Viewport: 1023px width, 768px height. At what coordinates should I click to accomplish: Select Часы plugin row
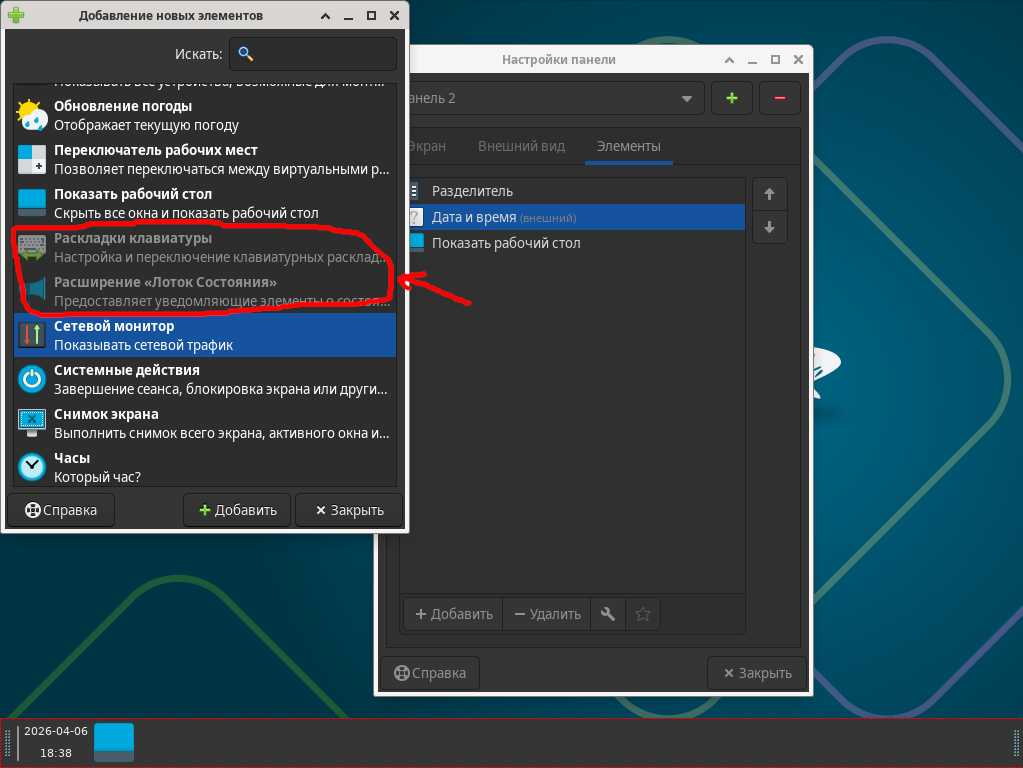205,467
